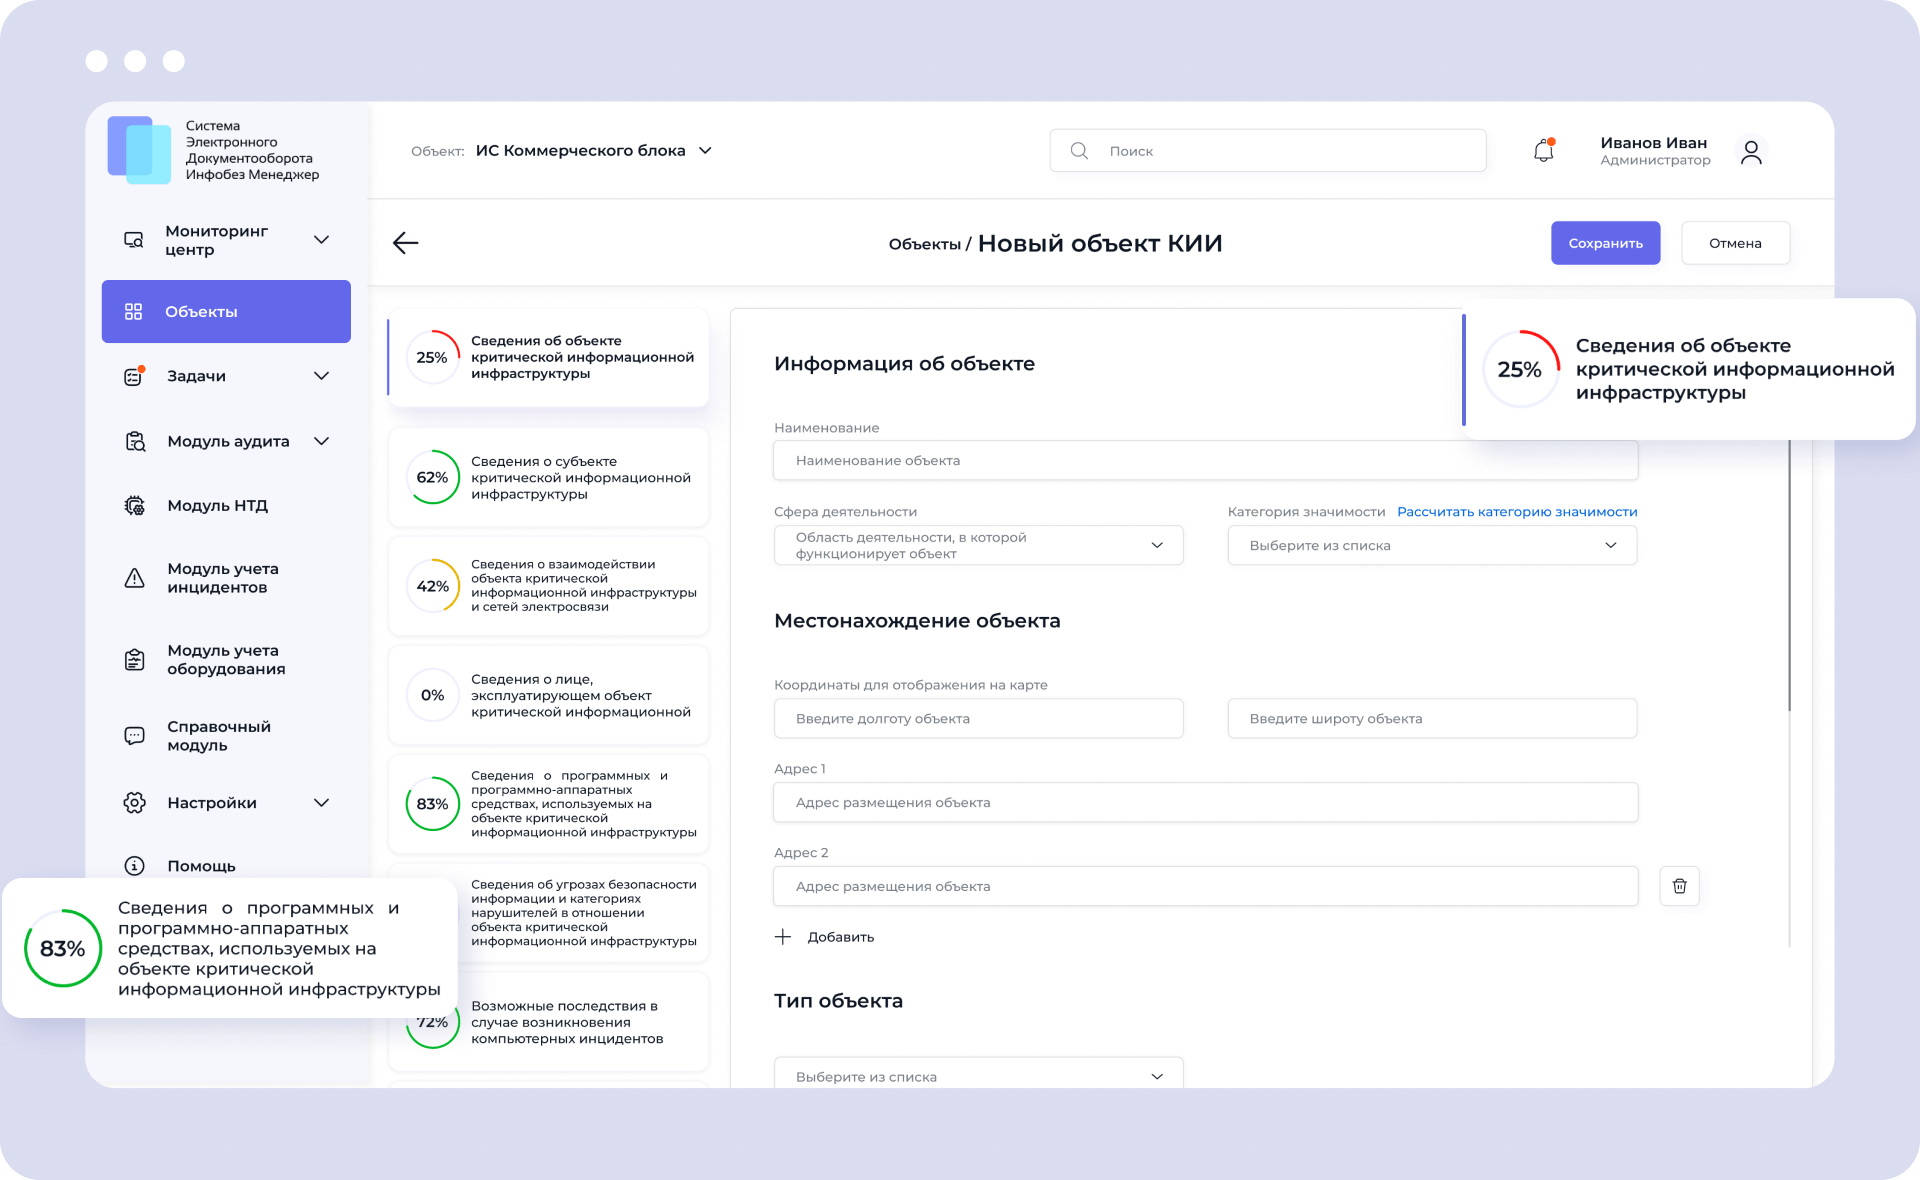Click the Сохранить button
The image size is (1920, 1180).
click(1605, 243)
